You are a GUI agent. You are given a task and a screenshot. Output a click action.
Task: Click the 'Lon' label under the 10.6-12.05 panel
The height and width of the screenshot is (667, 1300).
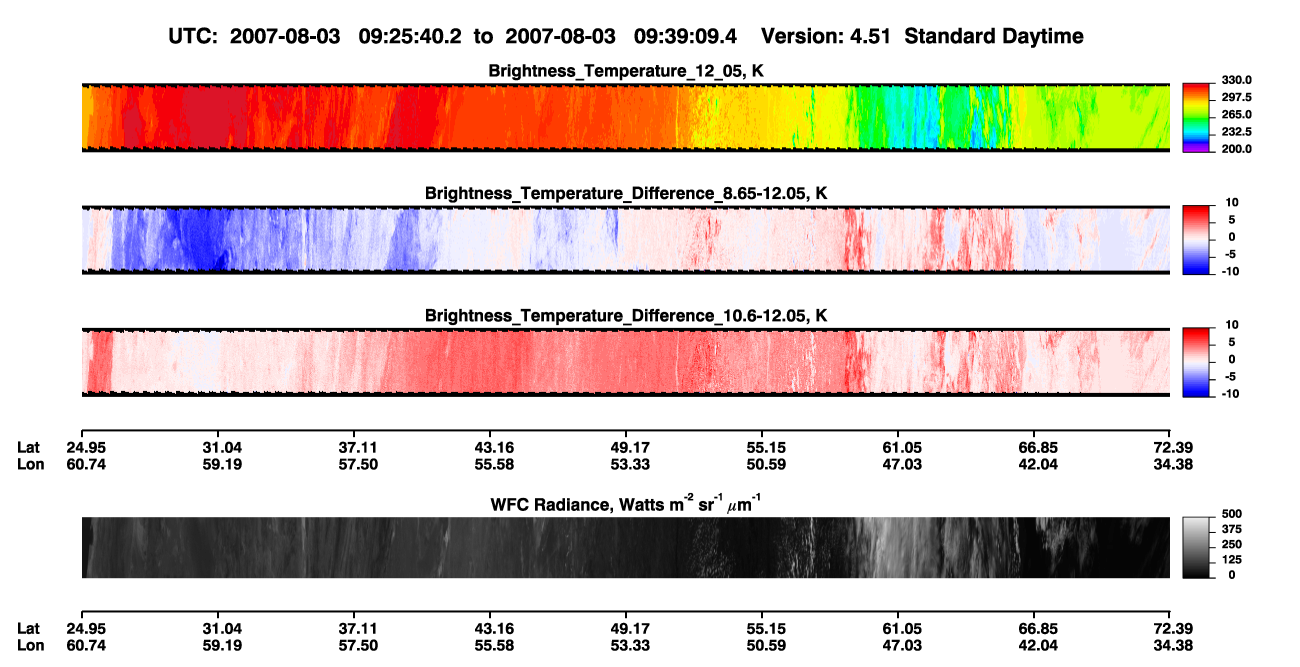point(30,463)
